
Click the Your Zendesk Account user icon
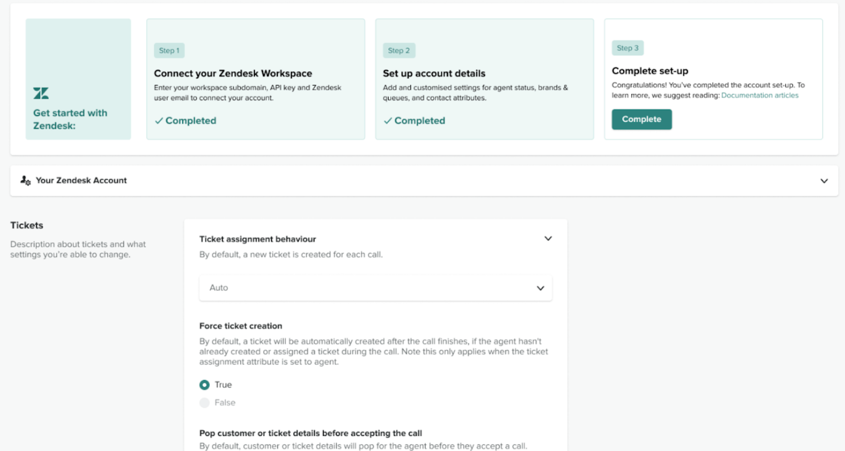click(x=25, y=181)
